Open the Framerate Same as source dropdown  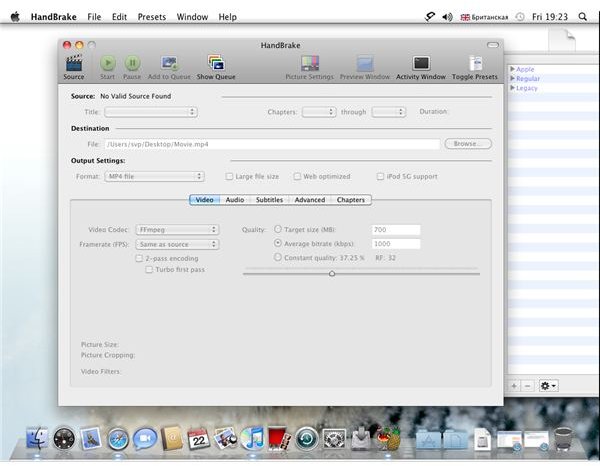pos(177,244)
